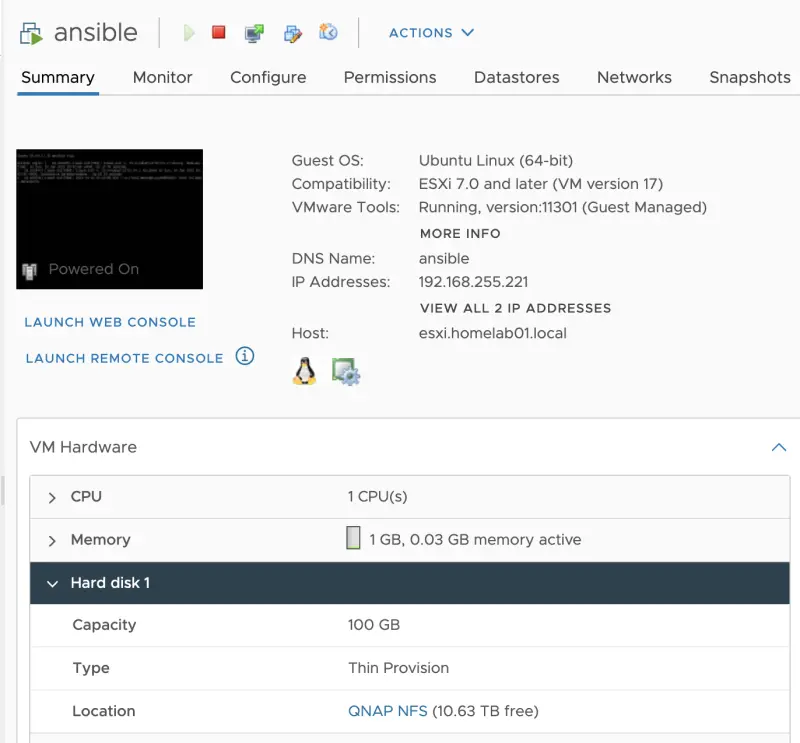Click the memory usage indicator bar
Viewport: 800px width, 743px height.
[352, 539]
